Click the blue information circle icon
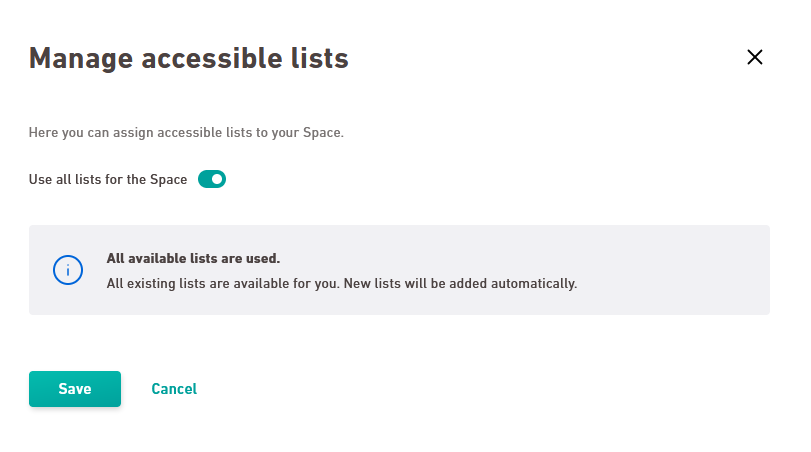 [x=68, y=270]
